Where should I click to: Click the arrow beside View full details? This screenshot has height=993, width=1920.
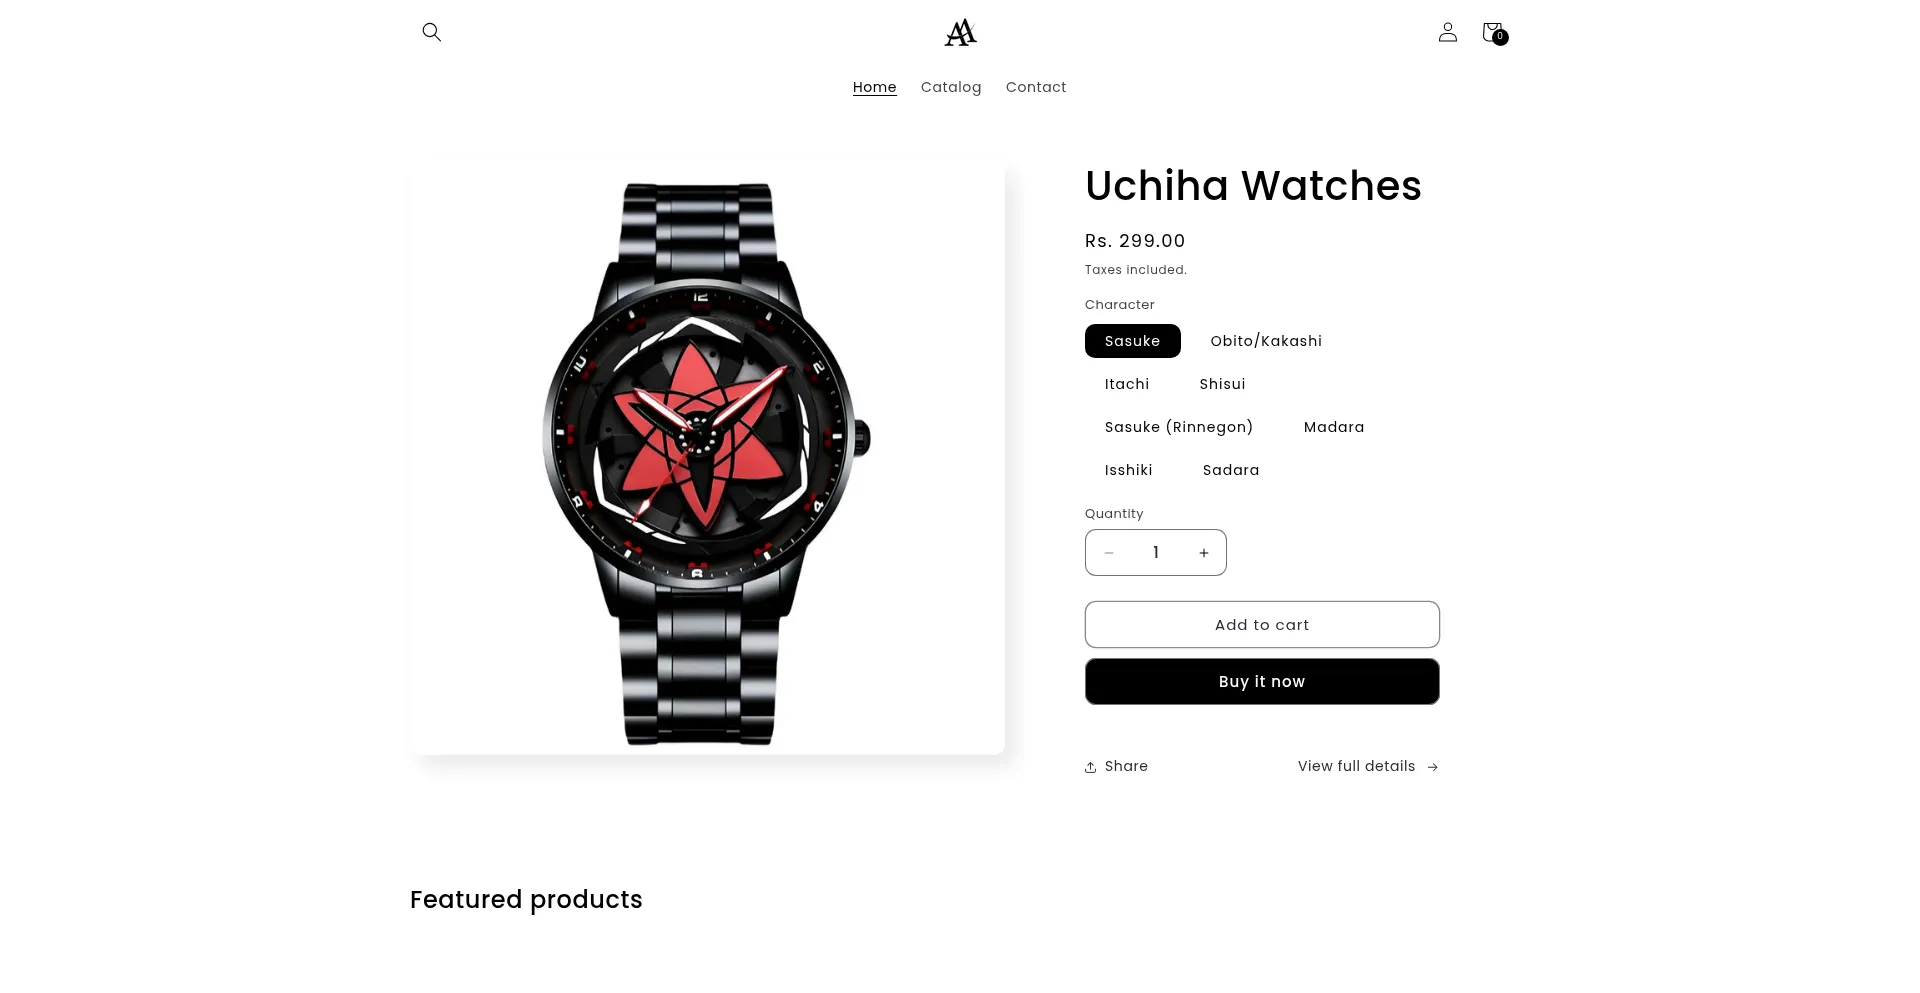click(1432, 767)
